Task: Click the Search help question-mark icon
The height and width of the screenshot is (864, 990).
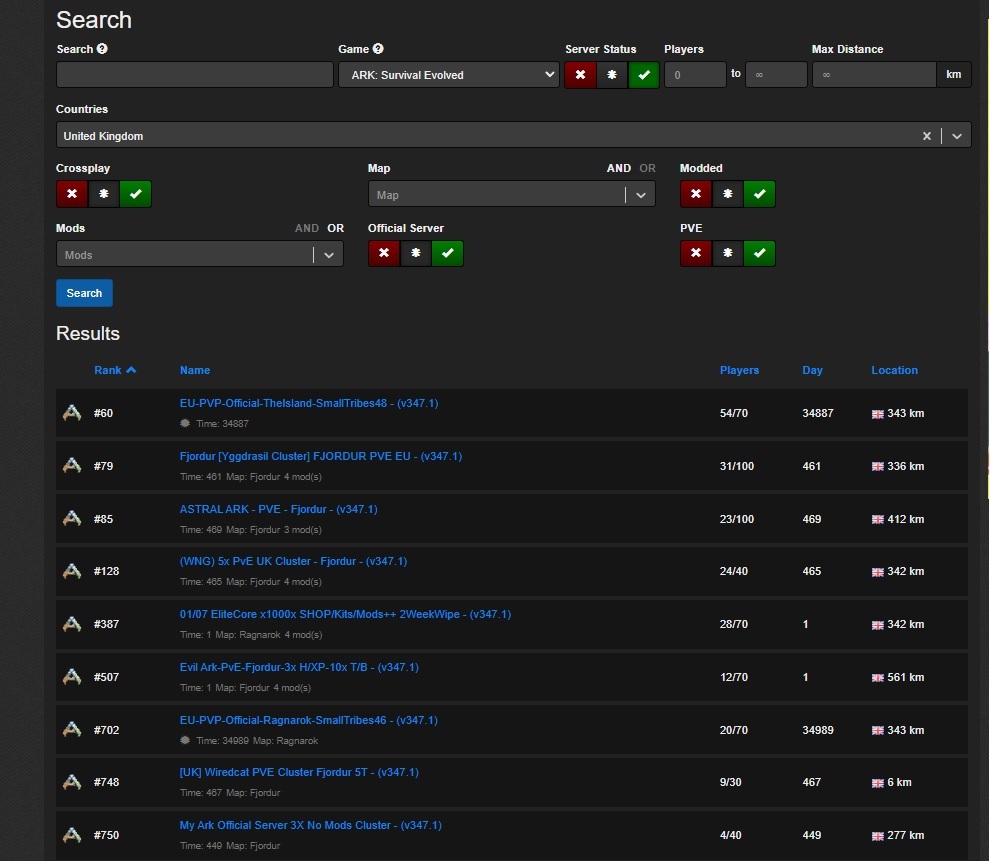Action: [x=102, y=49]
